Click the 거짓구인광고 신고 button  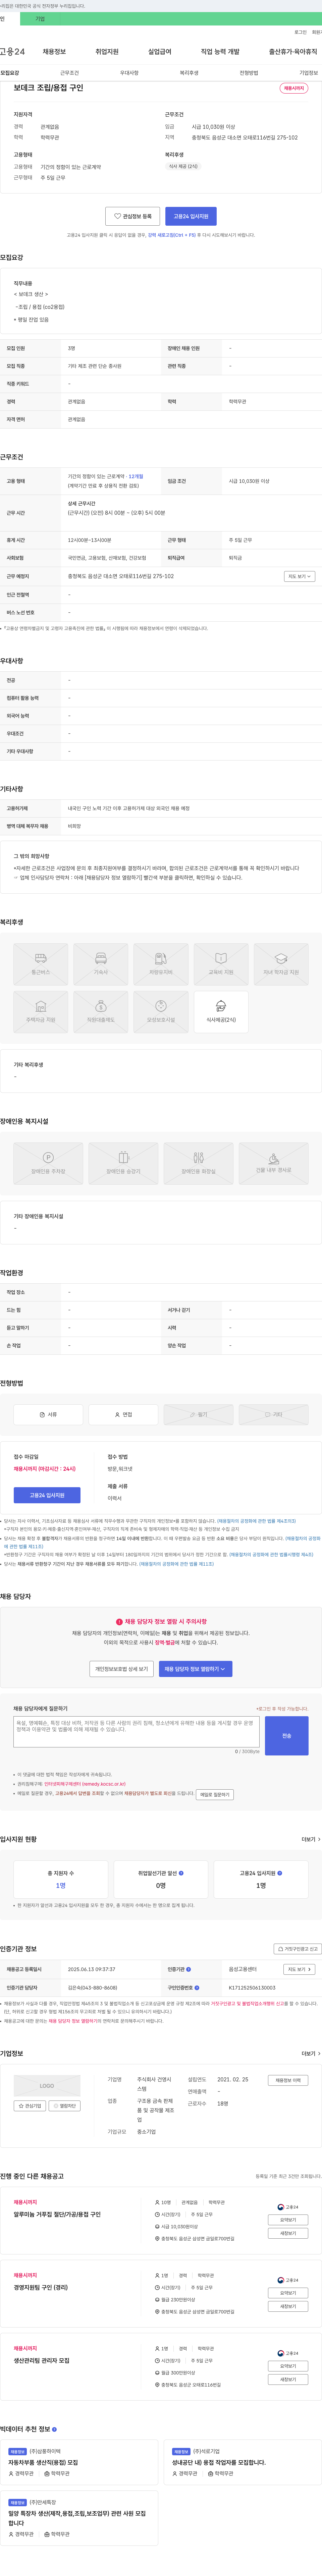tap(298, 1949)
